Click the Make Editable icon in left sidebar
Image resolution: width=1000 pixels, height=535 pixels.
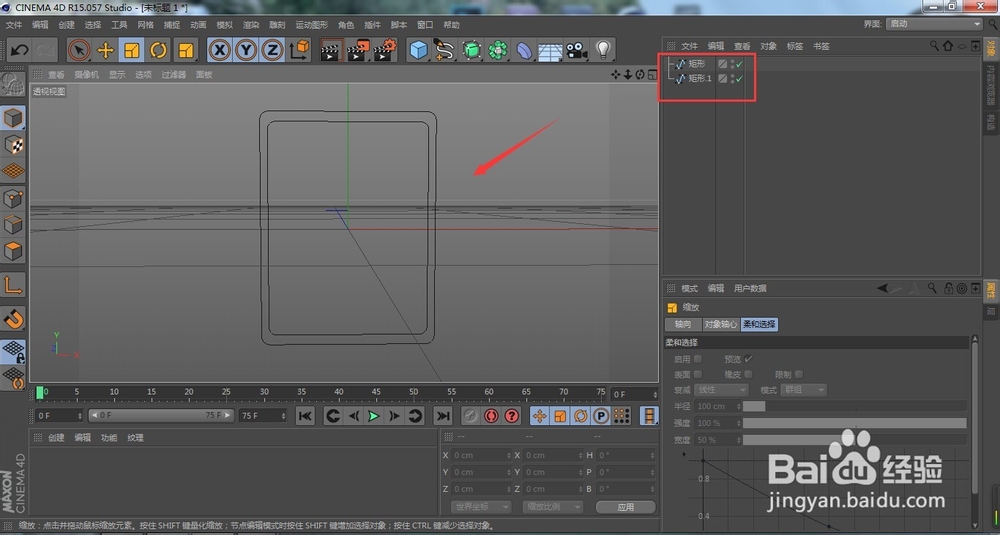13,85
